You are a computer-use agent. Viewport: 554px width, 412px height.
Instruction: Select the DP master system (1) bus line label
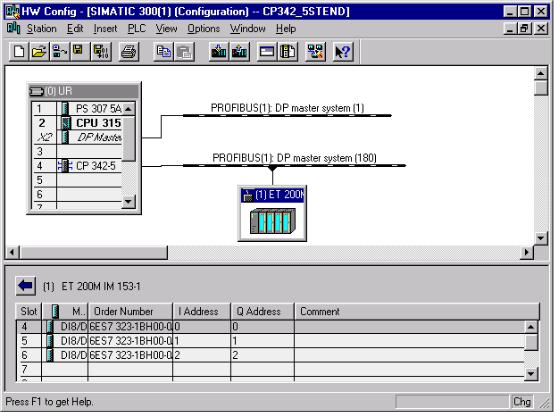pos(287,108)
